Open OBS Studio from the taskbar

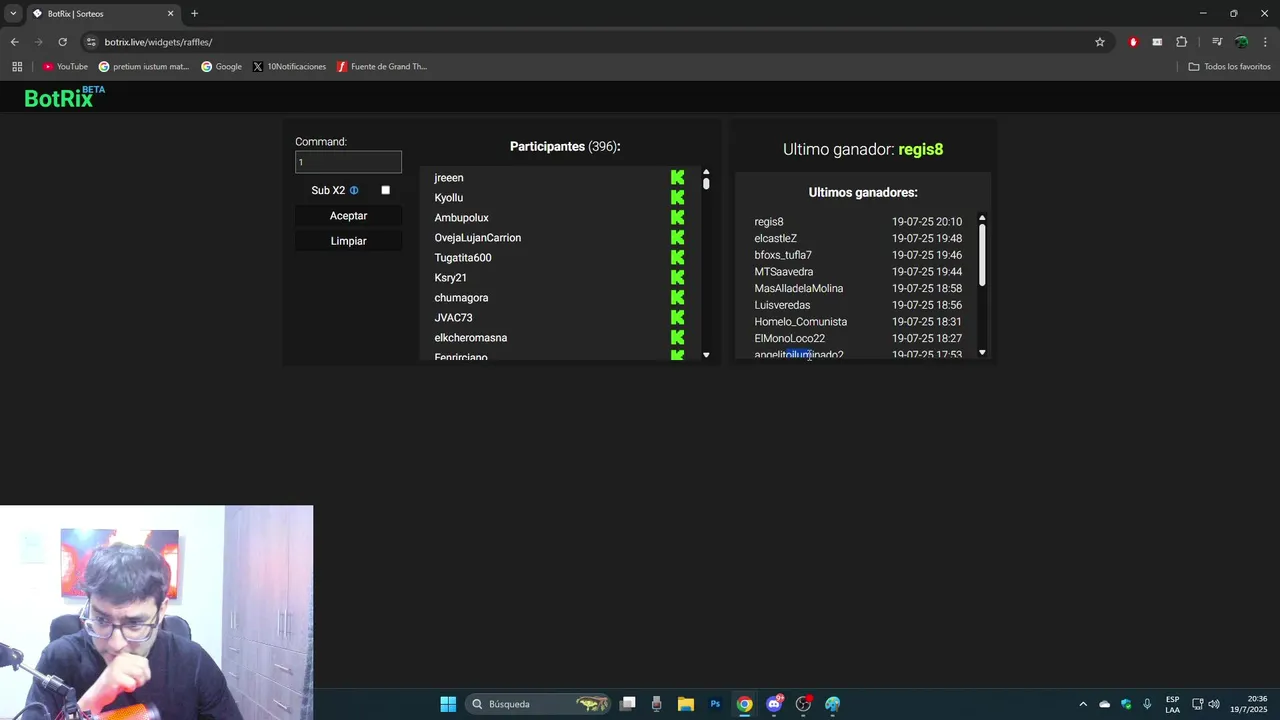[803, 704]
